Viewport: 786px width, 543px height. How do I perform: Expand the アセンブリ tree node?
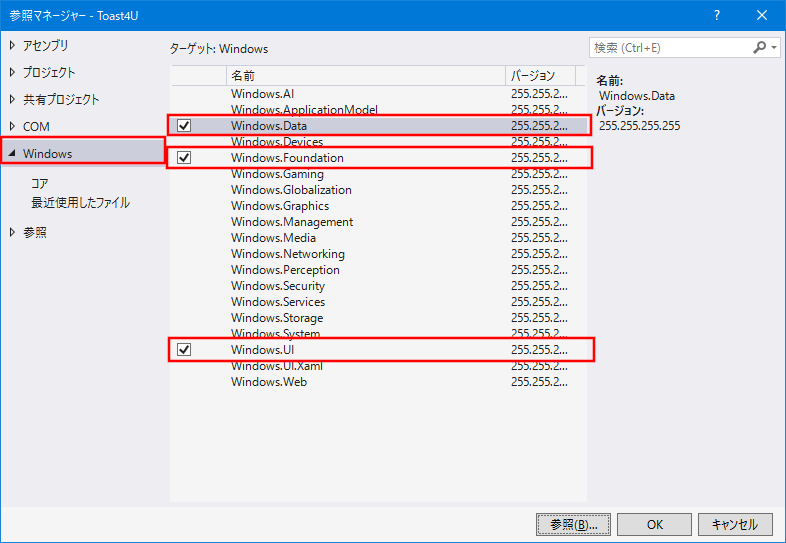coord(12,45)
